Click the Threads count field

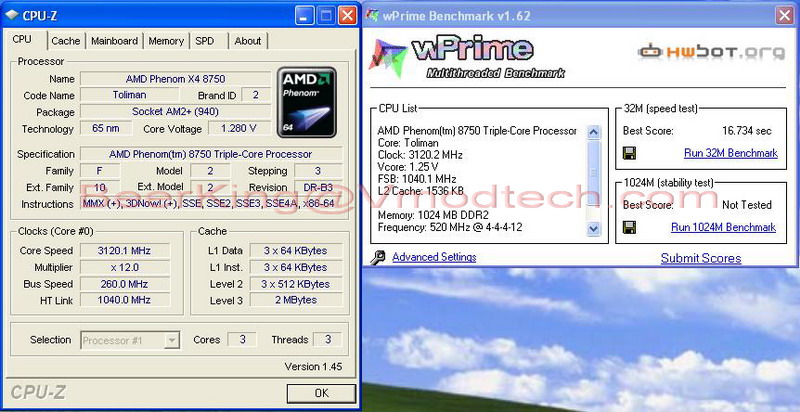pos(328,340)
